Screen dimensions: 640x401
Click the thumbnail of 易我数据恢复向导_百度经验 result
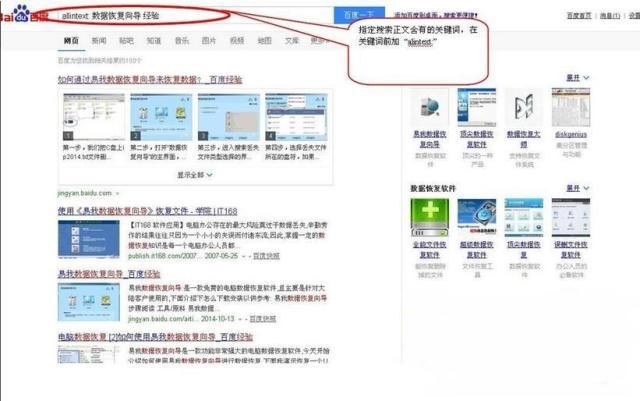(x=89, y=302)
